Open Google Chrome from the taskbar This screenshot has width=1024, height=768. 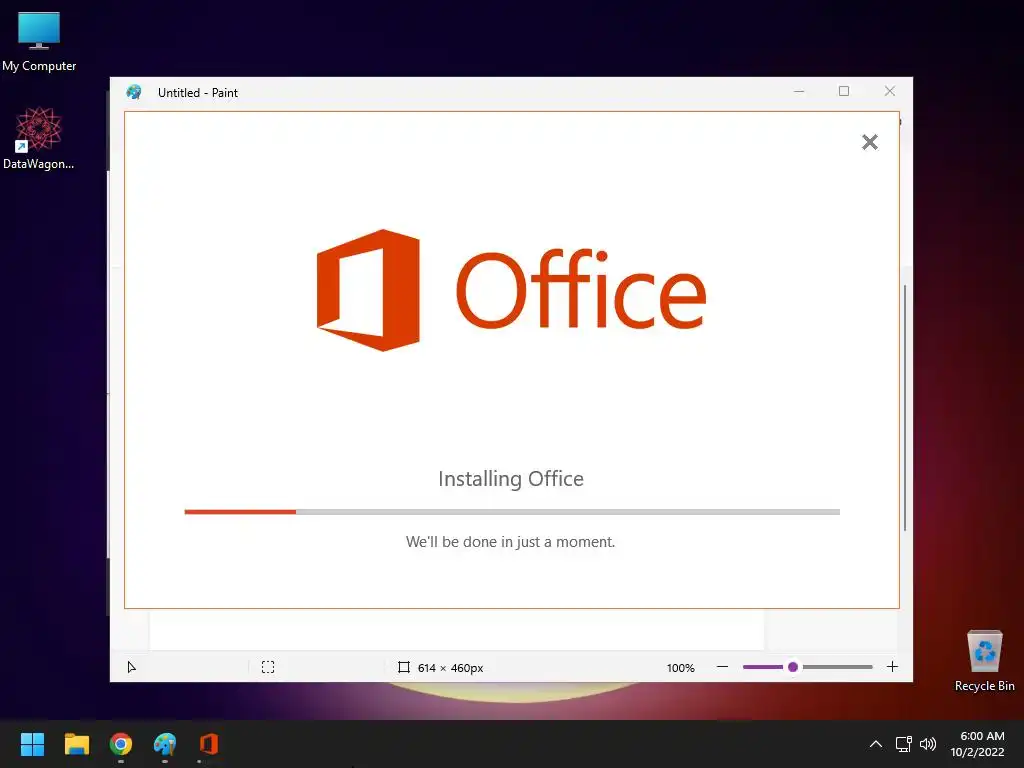(x=121, y=744)
